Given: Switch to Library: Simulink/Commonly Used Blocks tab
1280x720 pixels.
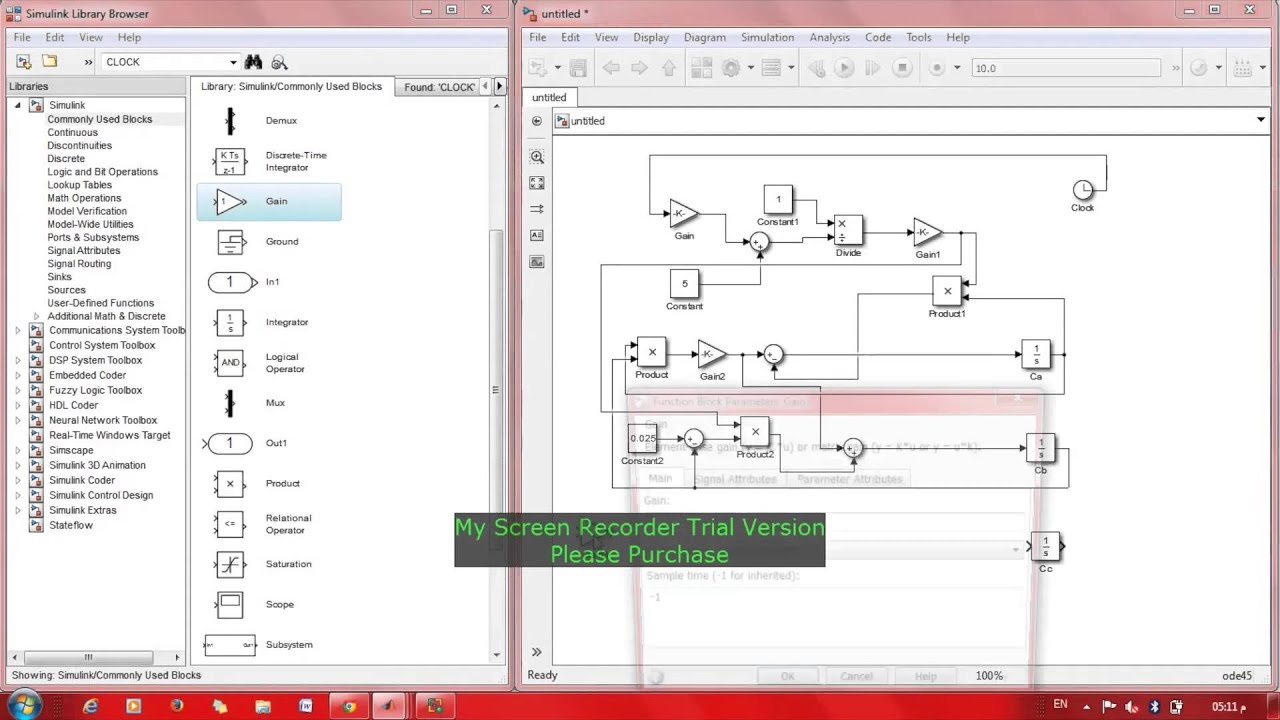Looking at the screenshot, I should (x=291, y=87).
